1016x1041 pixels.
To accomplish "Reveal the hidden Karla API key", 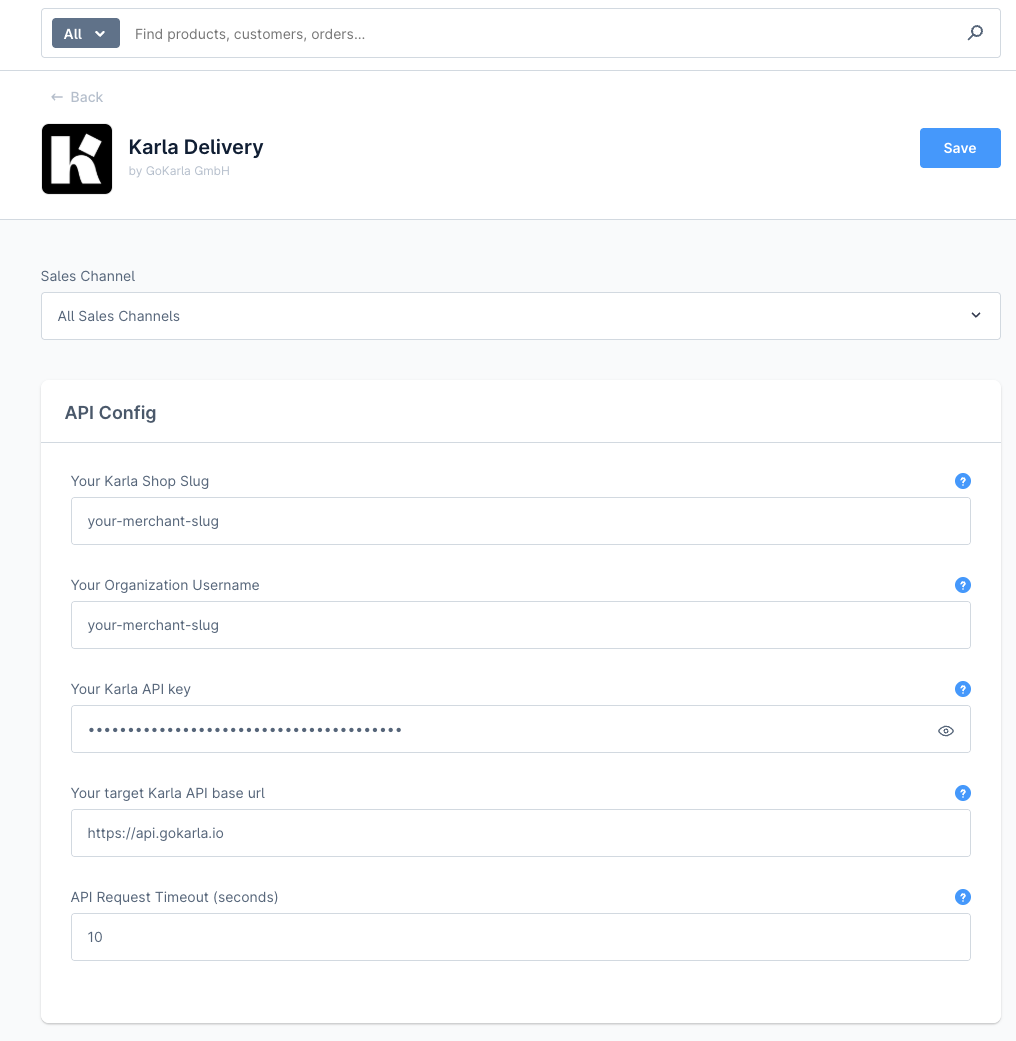I will pos(945,730).
